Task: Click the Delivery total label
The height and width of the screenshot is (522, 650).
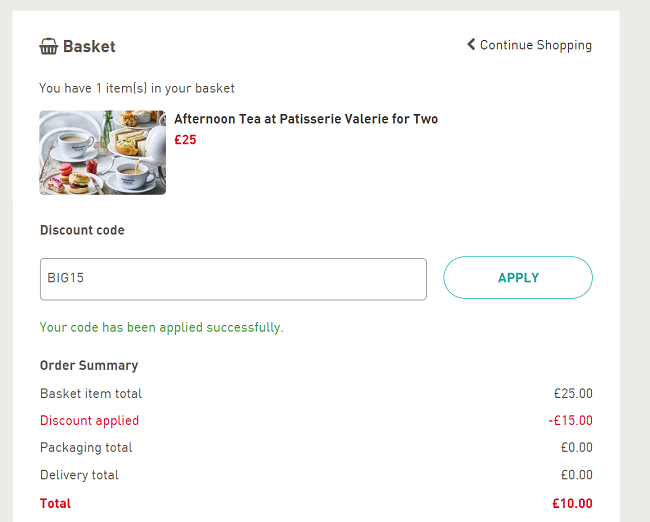Action: click(79, 475)
